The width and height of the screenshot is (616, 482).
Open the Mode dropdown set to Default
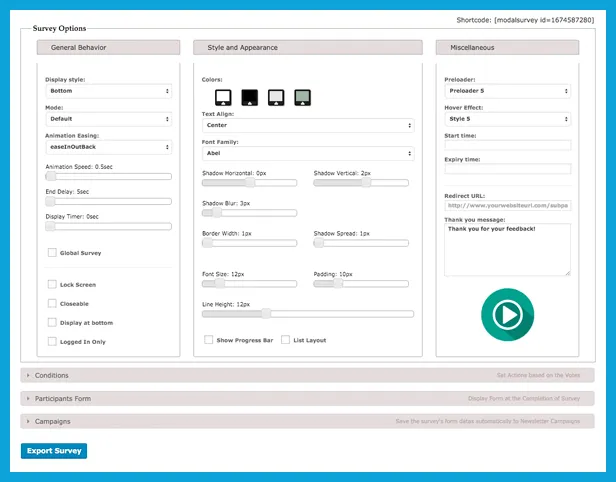[109, 119]
